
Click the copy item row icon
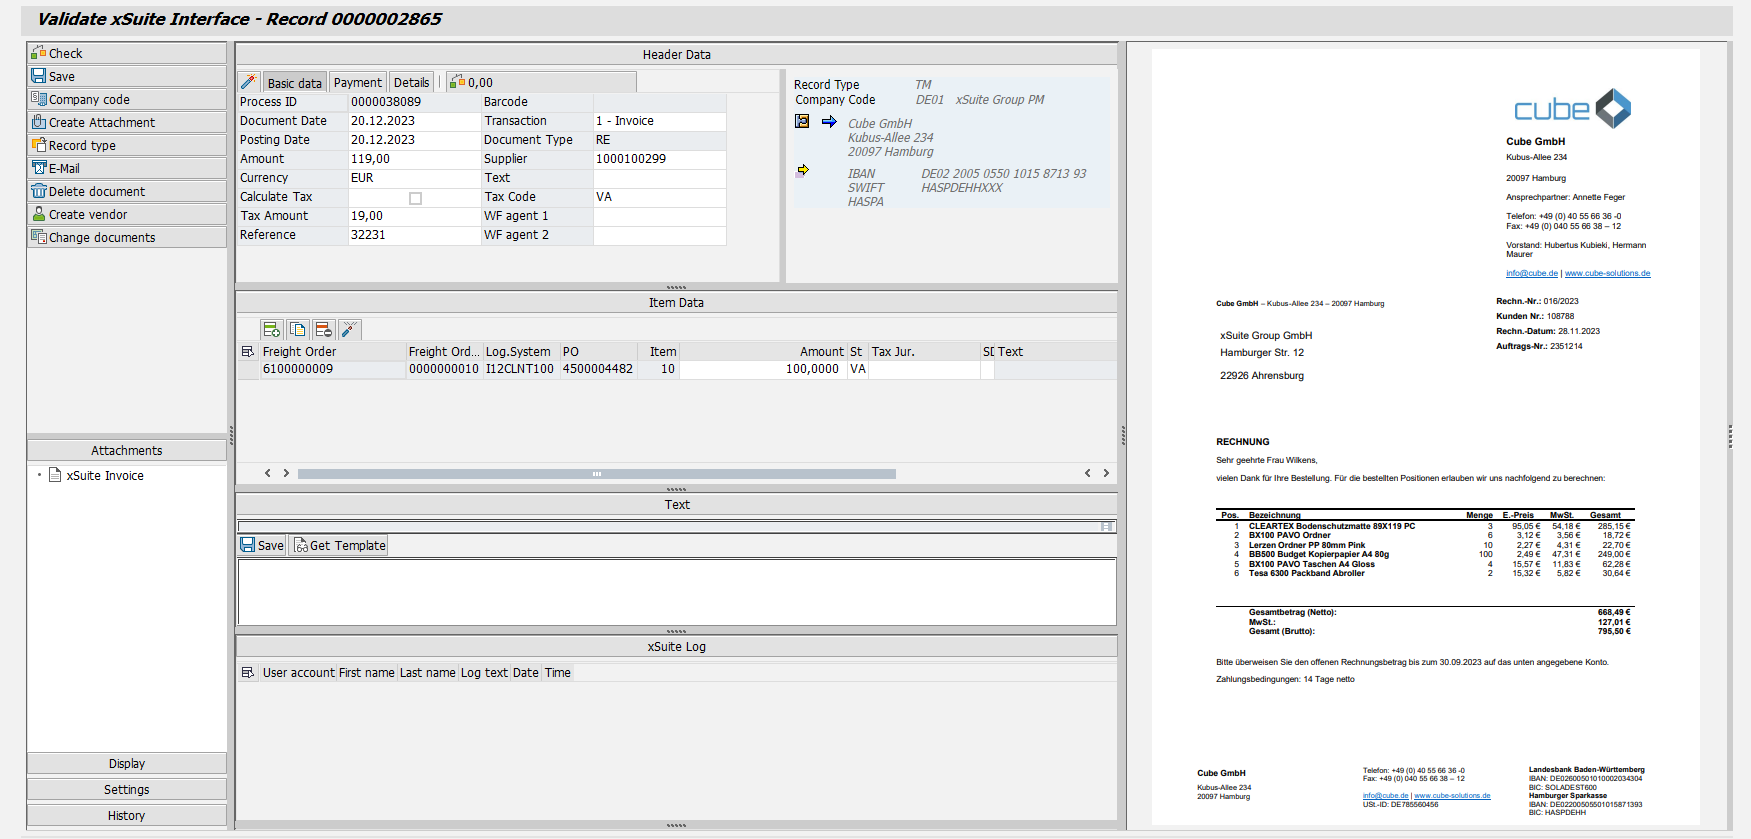pyautogui.click(x=297, y=329)
